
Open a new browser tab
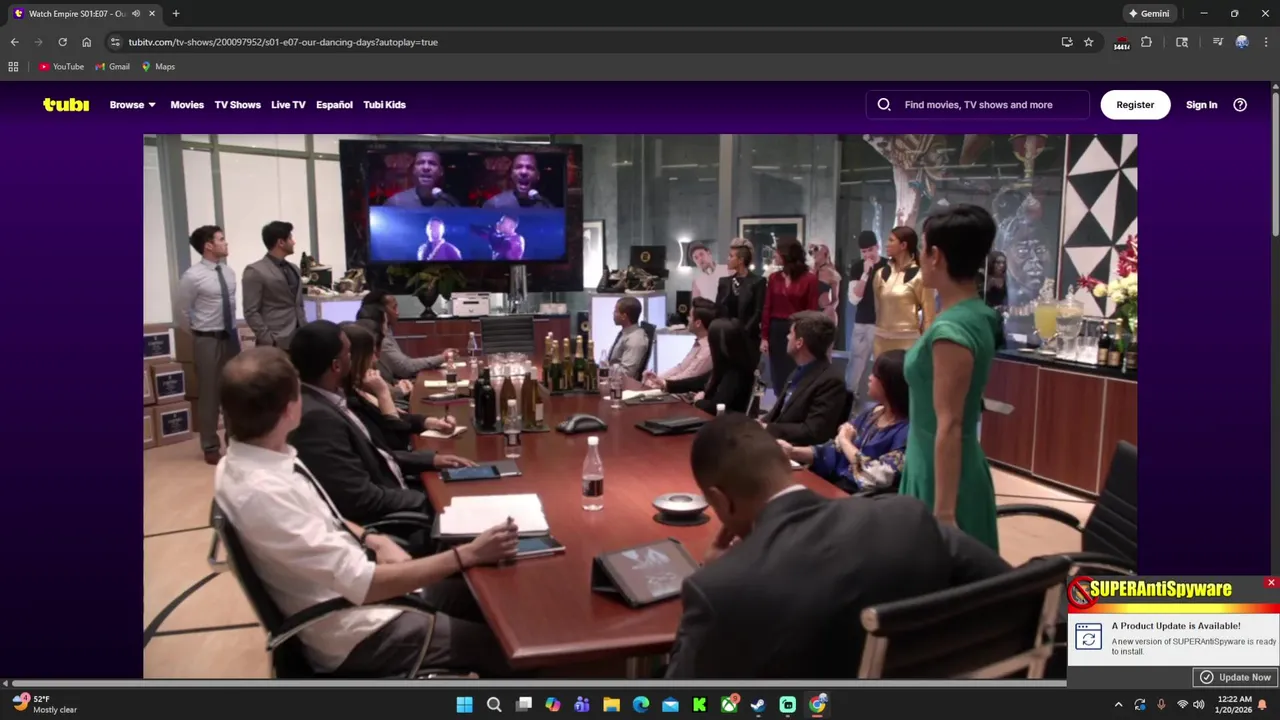(176, 14)
